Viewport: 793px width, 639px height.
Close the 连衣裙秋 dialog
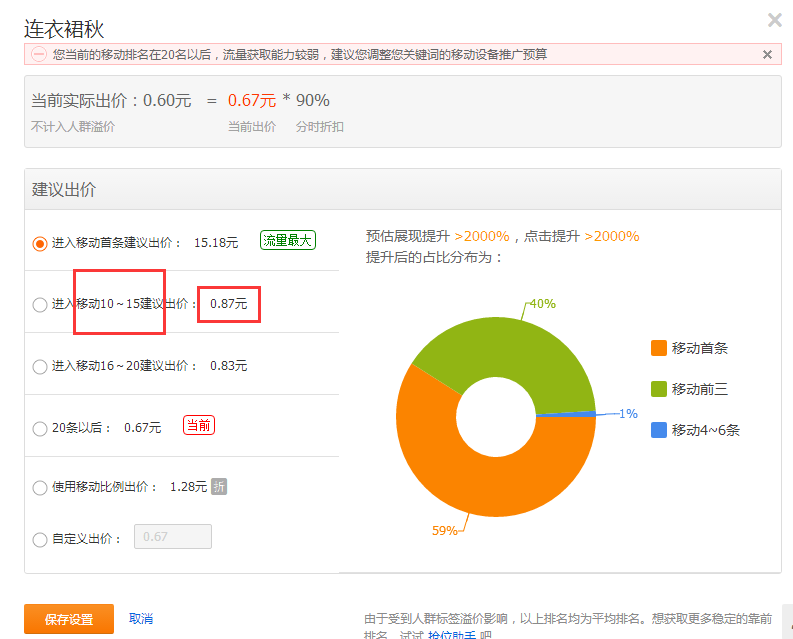[774, 20]
